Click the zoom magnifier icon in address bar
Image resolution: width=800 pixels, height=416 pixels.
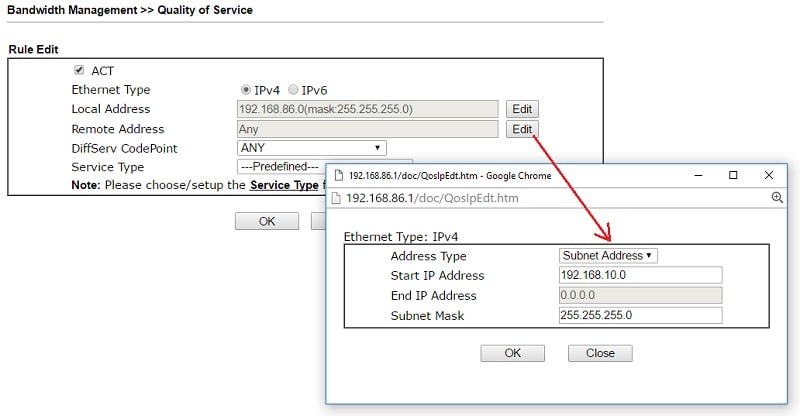pyautogui.click(x=777, y=198)
